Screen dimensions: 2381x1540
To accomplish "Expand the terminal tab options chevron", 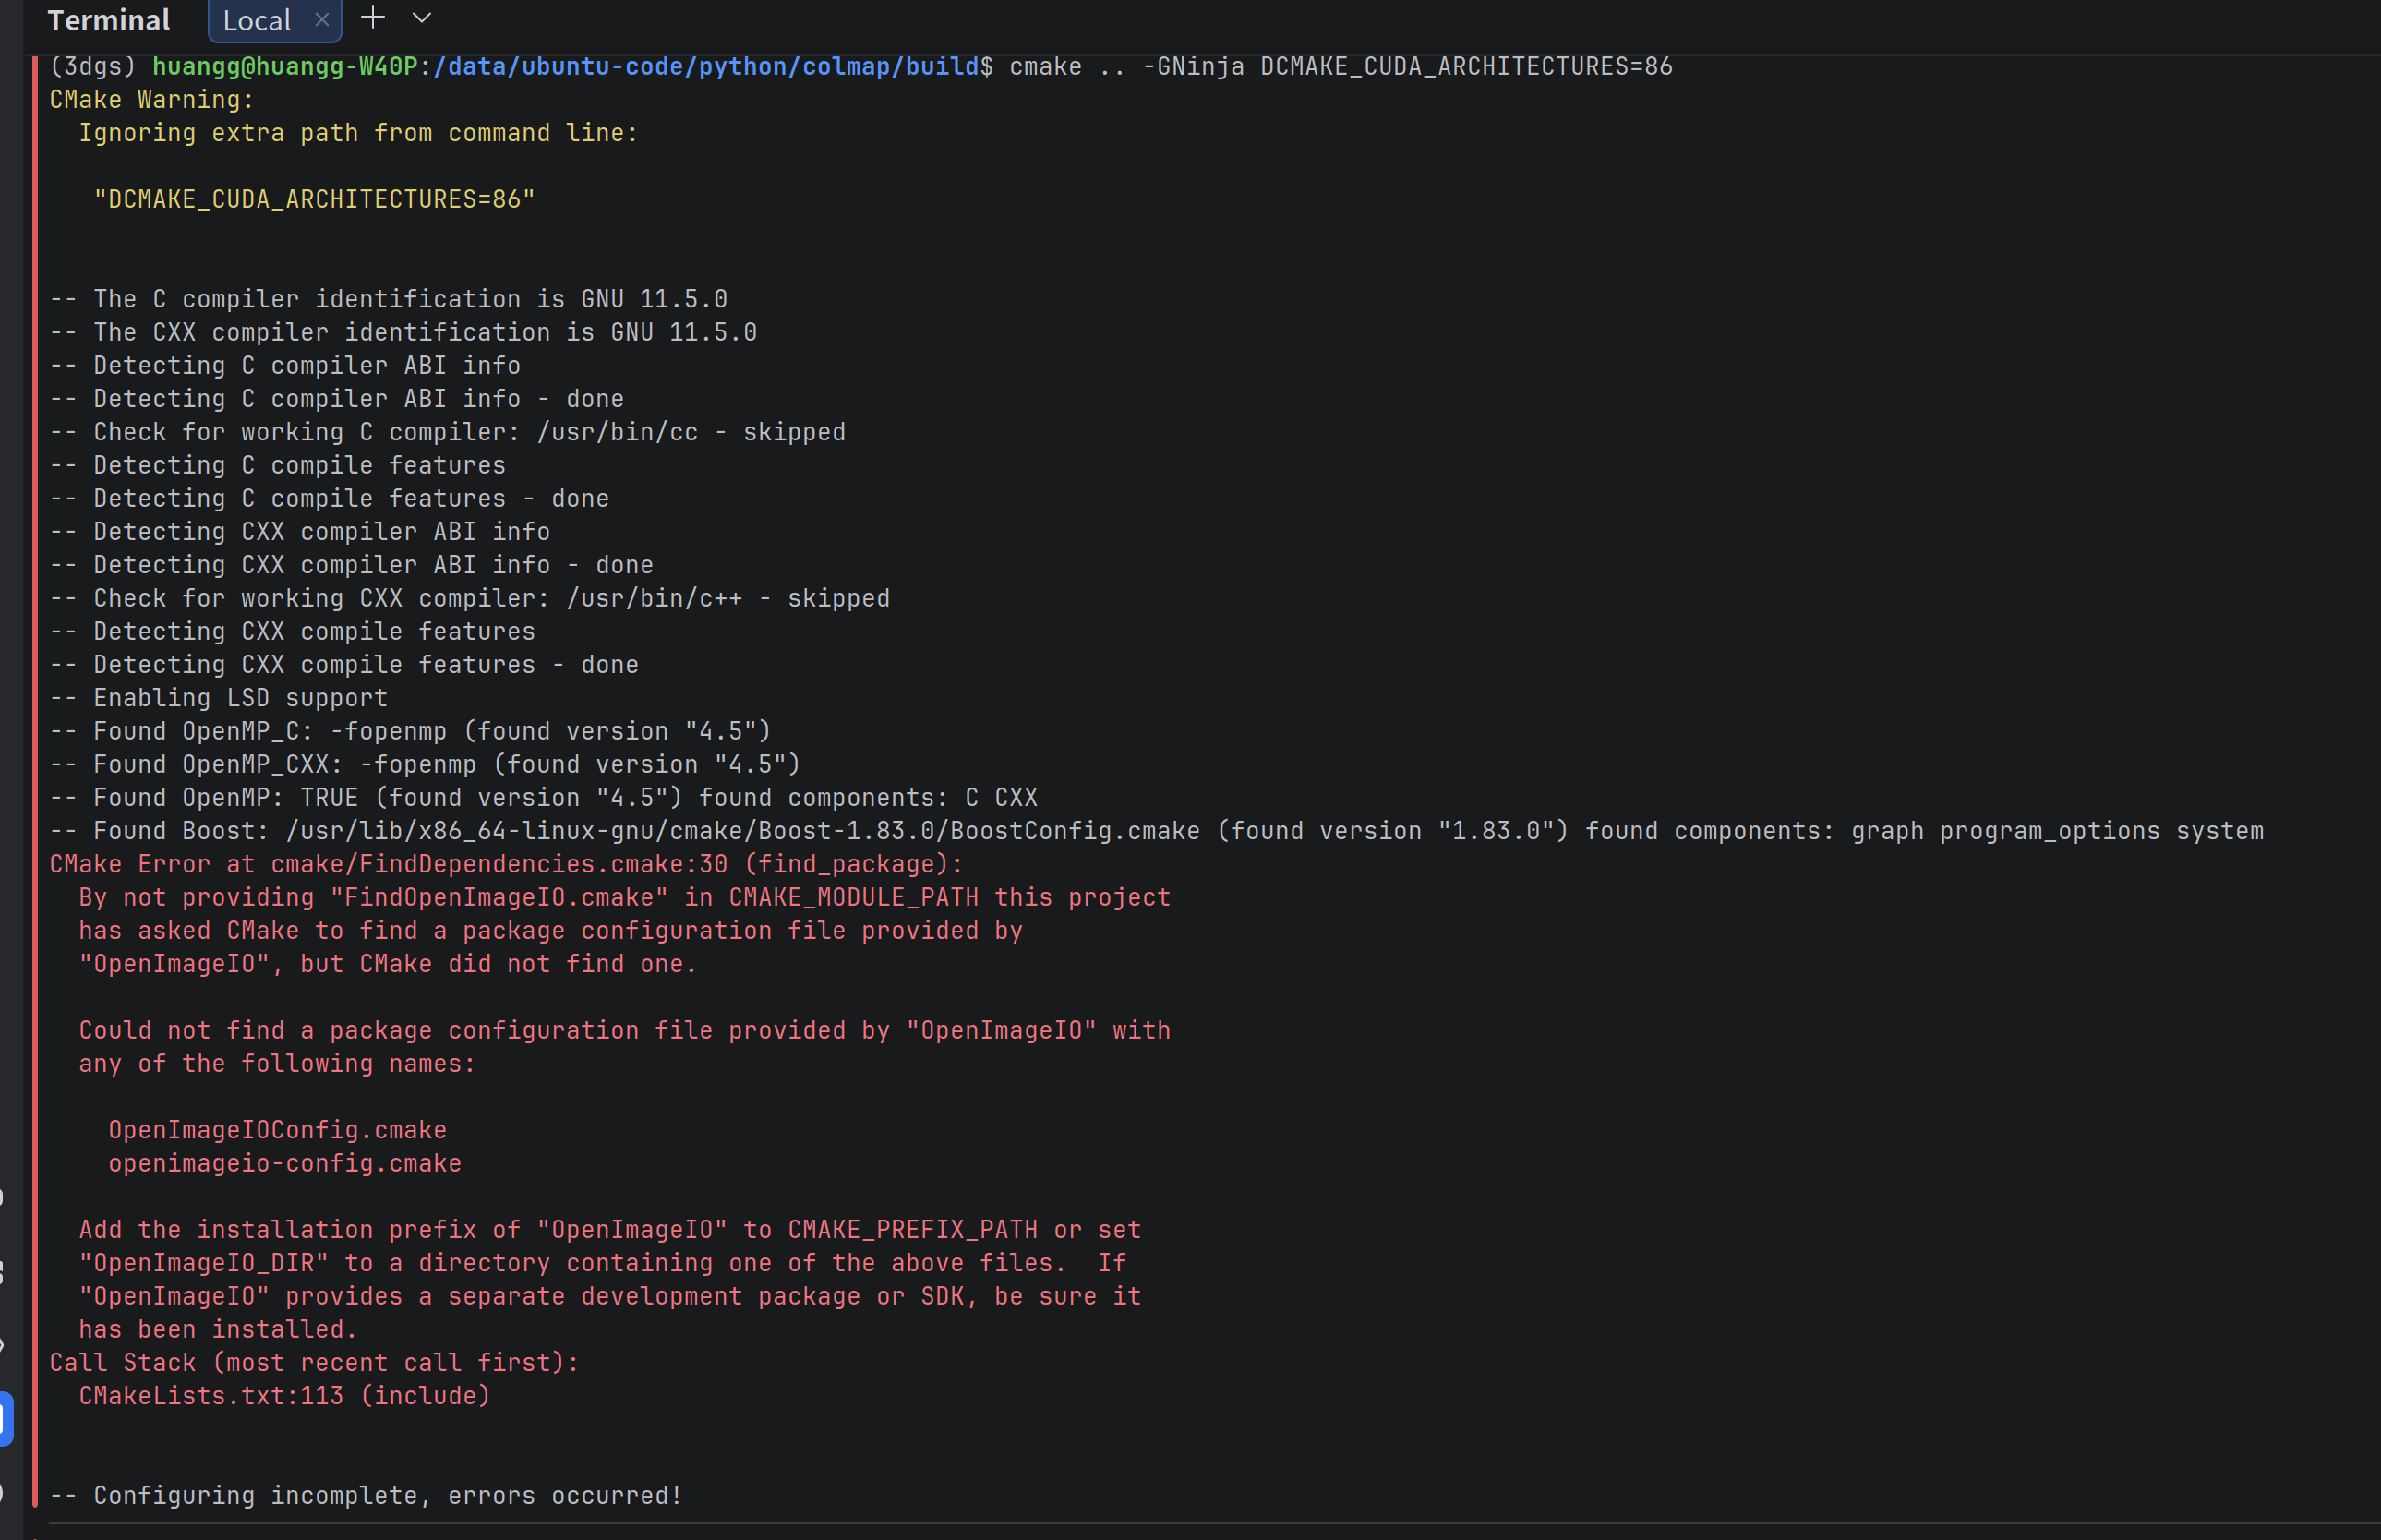I will pyautogui.click(x=422, y=18).
